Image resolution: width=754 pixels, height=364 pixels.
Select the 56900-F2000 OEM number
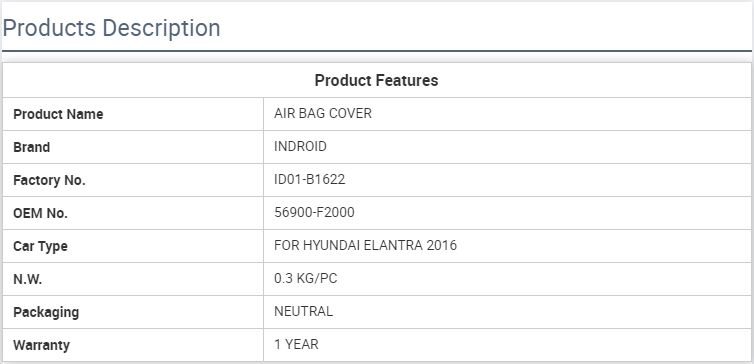[x=314, y=212]
